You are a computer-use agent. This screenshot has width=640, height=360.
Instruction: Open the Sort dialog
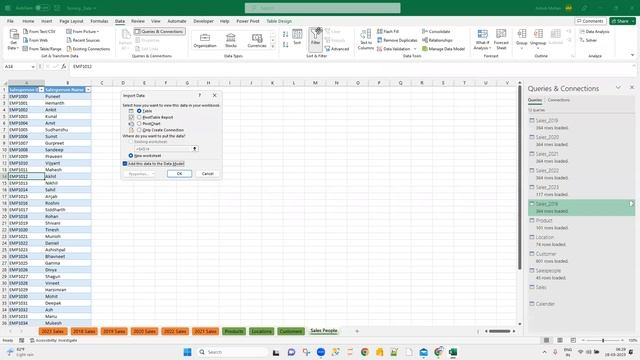297,37
